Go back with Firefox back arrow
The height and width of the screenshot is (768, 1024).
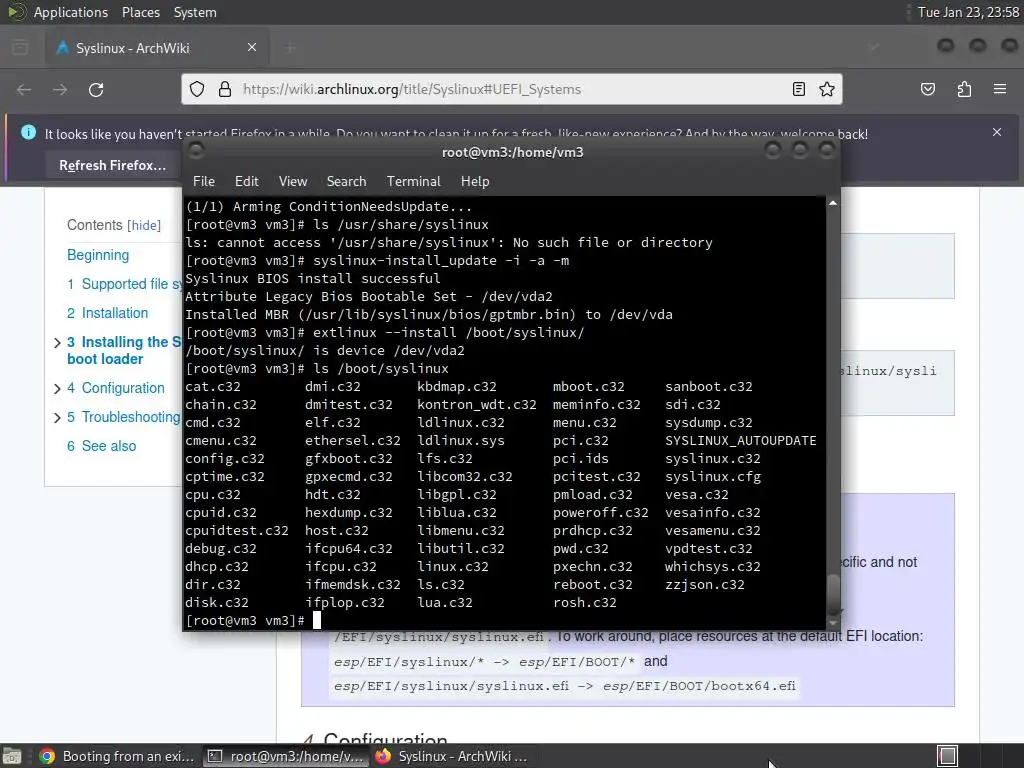point(24,89)
